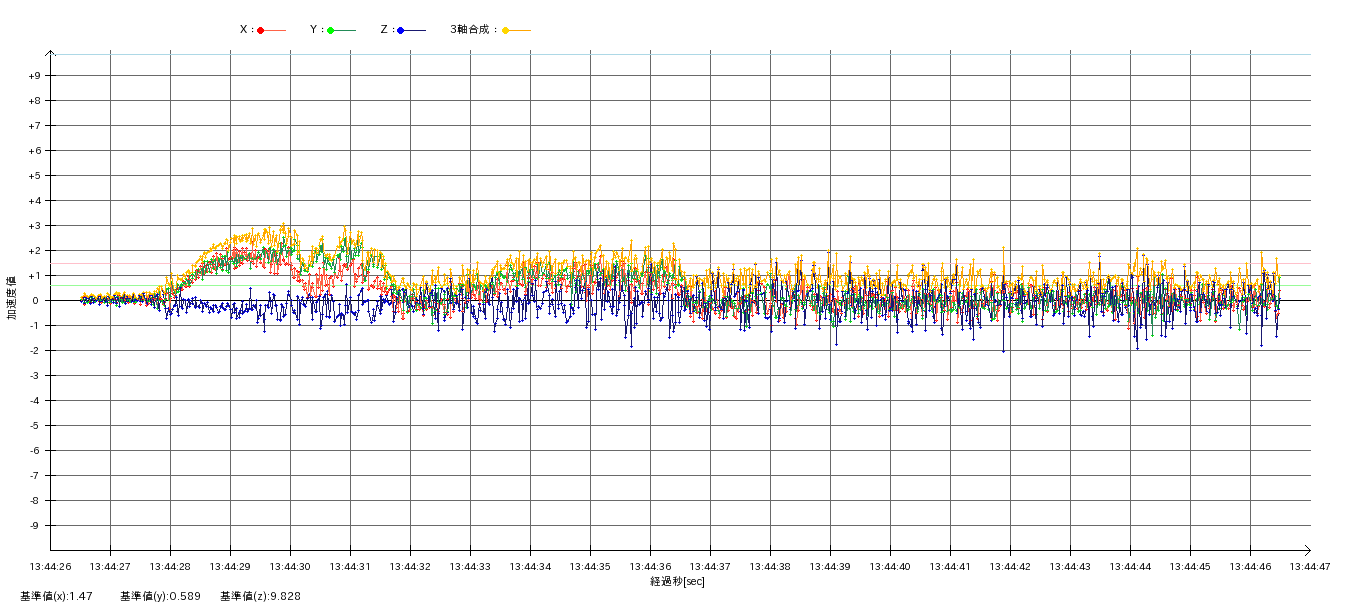
Task: Click the arrow at x-axis right end
Action: coord(1307,550)
